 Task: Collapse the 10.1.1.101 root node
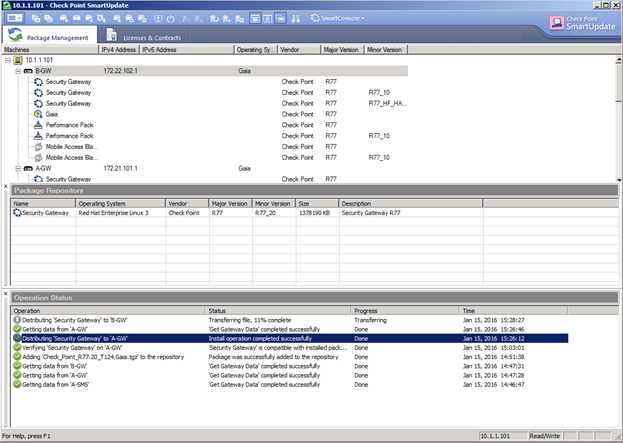[8, 60]
